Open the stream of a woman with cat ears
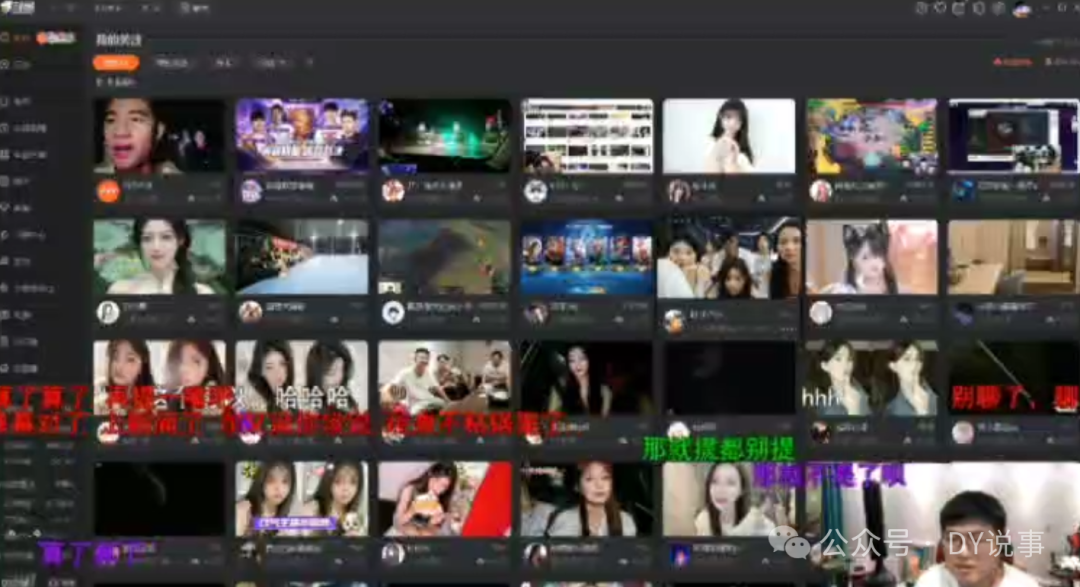The width and height of the screenshot is (1080, 587). click(x=871, y=257)
